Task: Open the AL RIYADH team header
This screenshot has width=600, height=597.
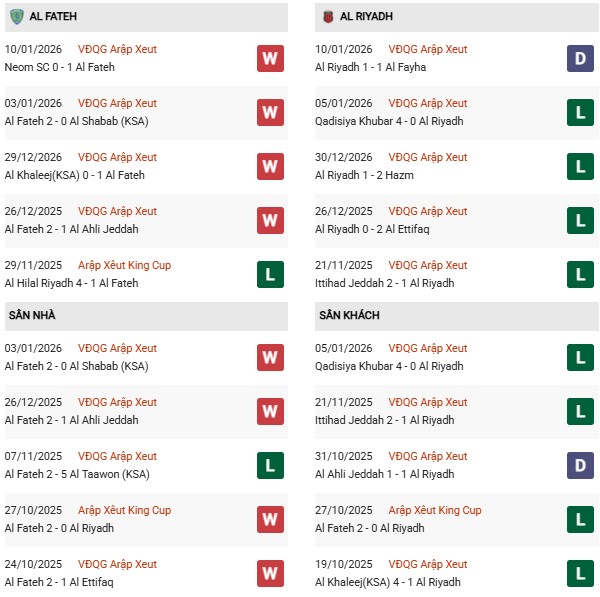Action: (x=369, y=17)
